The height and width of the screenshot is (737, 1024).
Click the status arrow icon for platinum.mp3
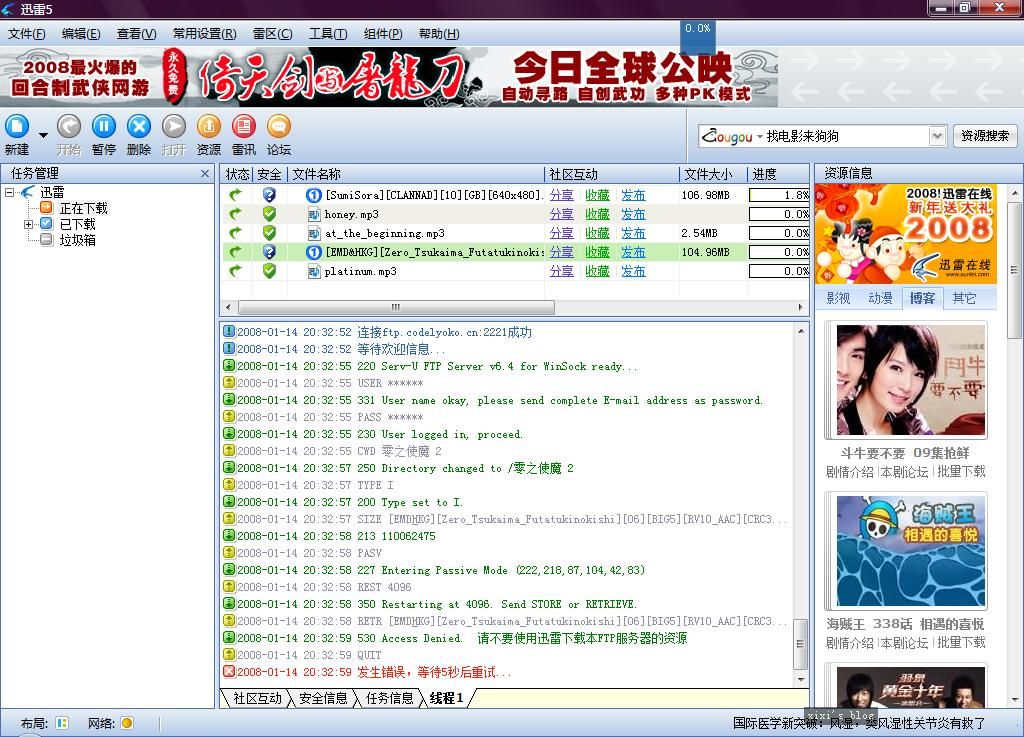236,270
